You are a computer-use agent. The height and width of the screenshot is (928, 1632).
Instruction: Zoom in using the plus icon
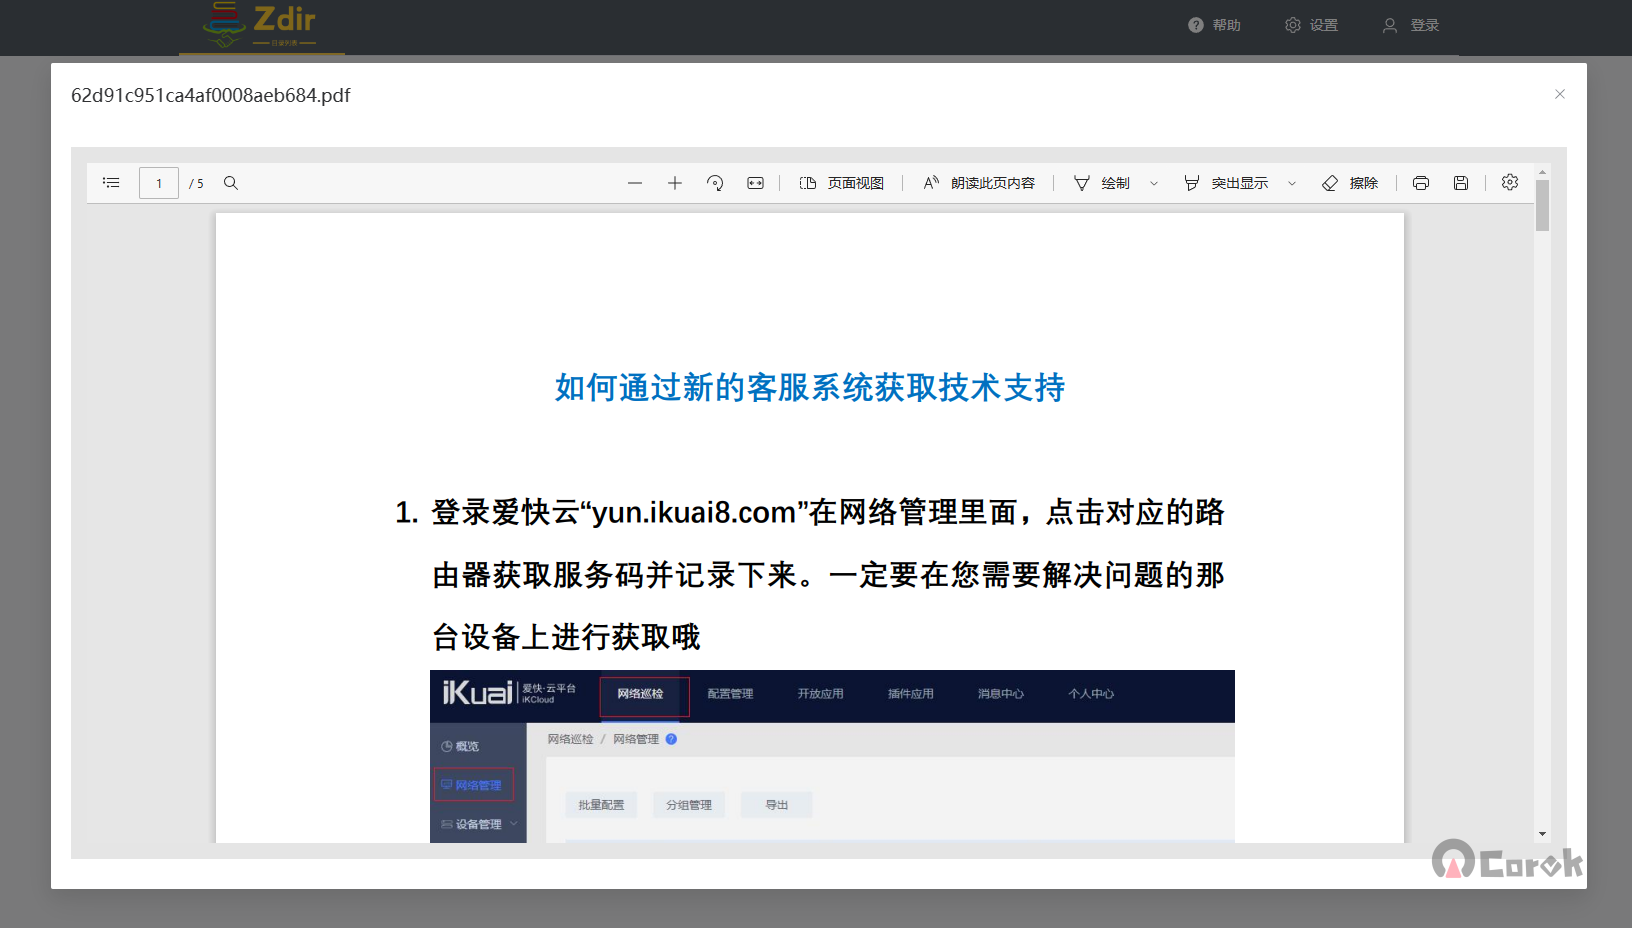tap(675, 183)
